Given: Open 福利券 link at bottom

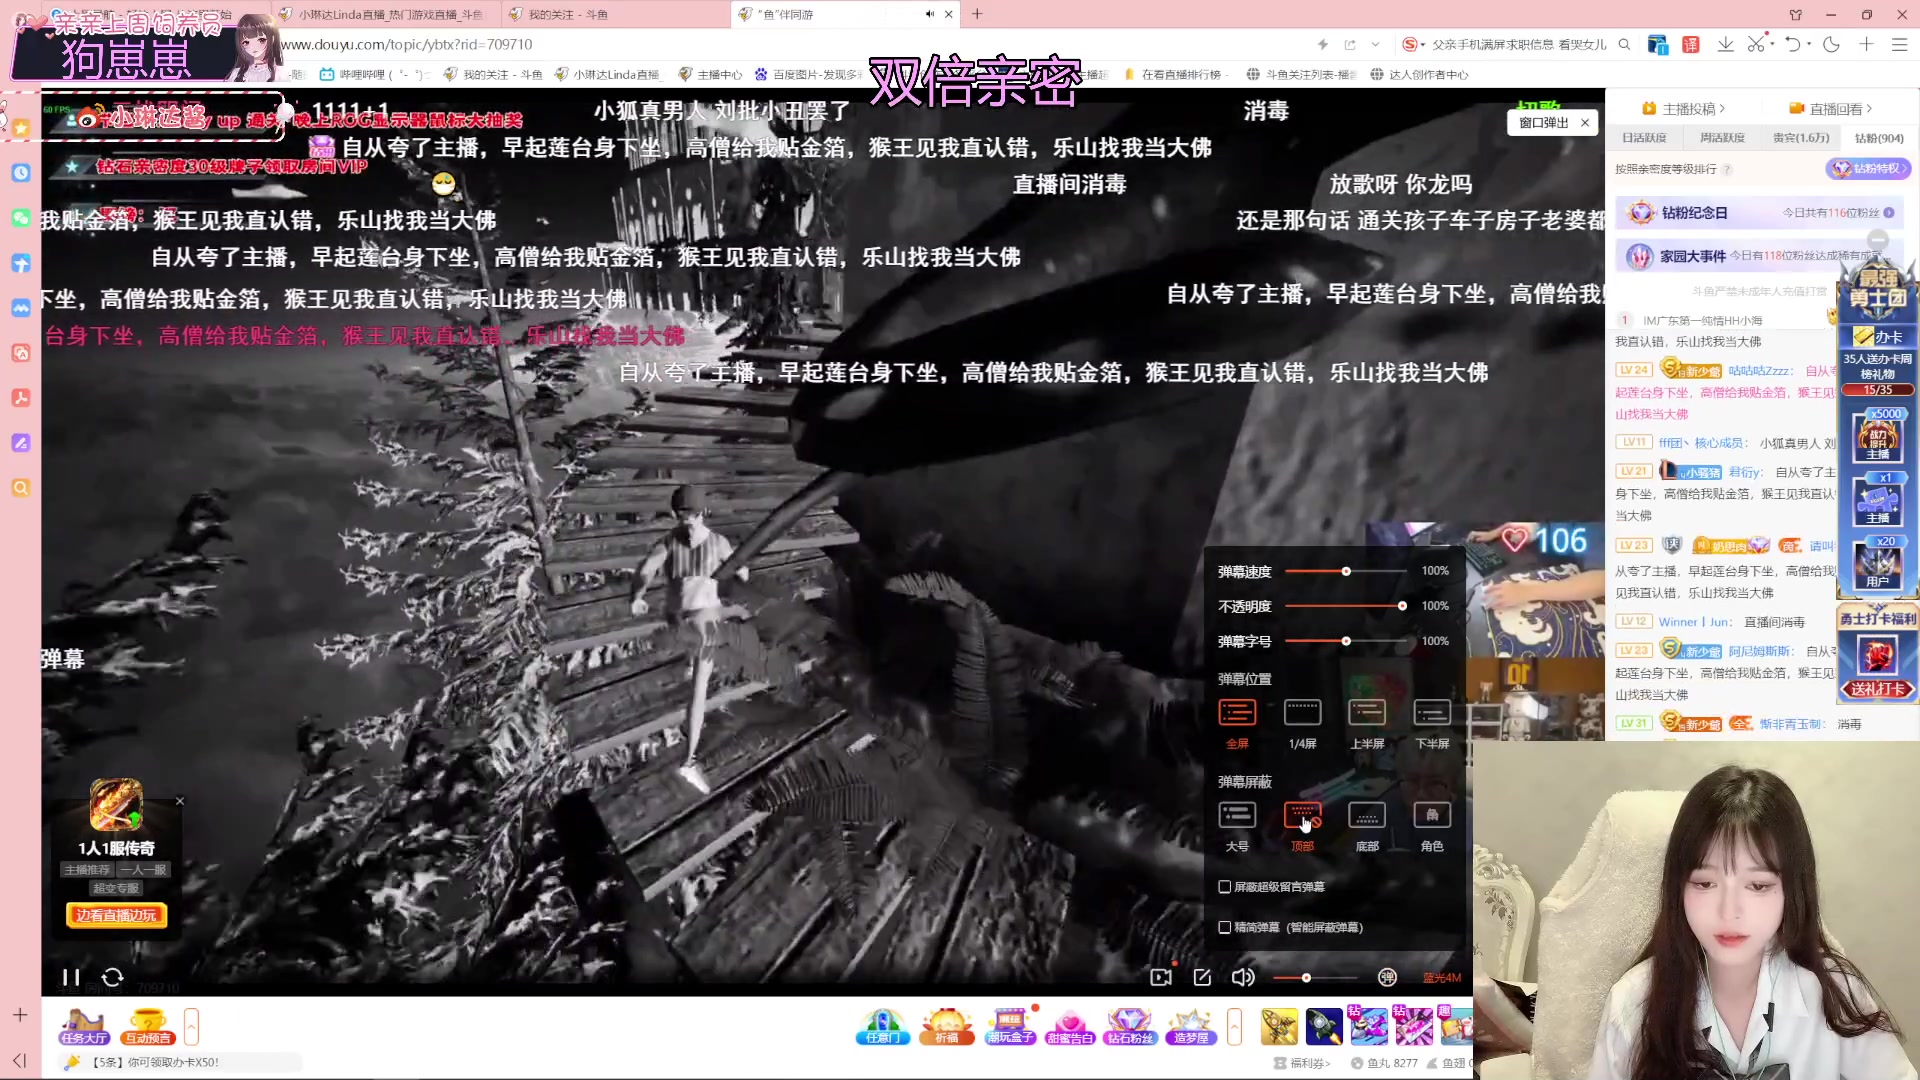Looking at the screenshot, I should [1302, 1063].
